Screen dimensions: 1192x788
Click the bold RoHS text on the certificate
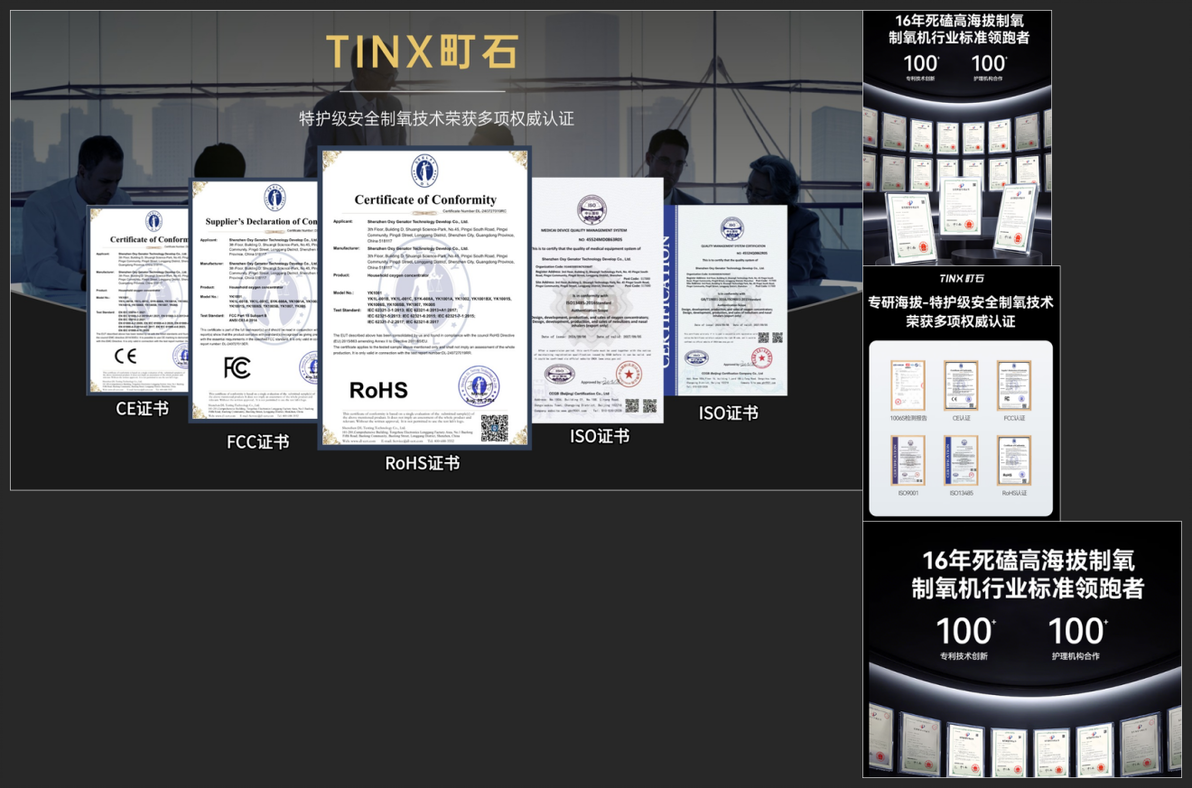379,391
